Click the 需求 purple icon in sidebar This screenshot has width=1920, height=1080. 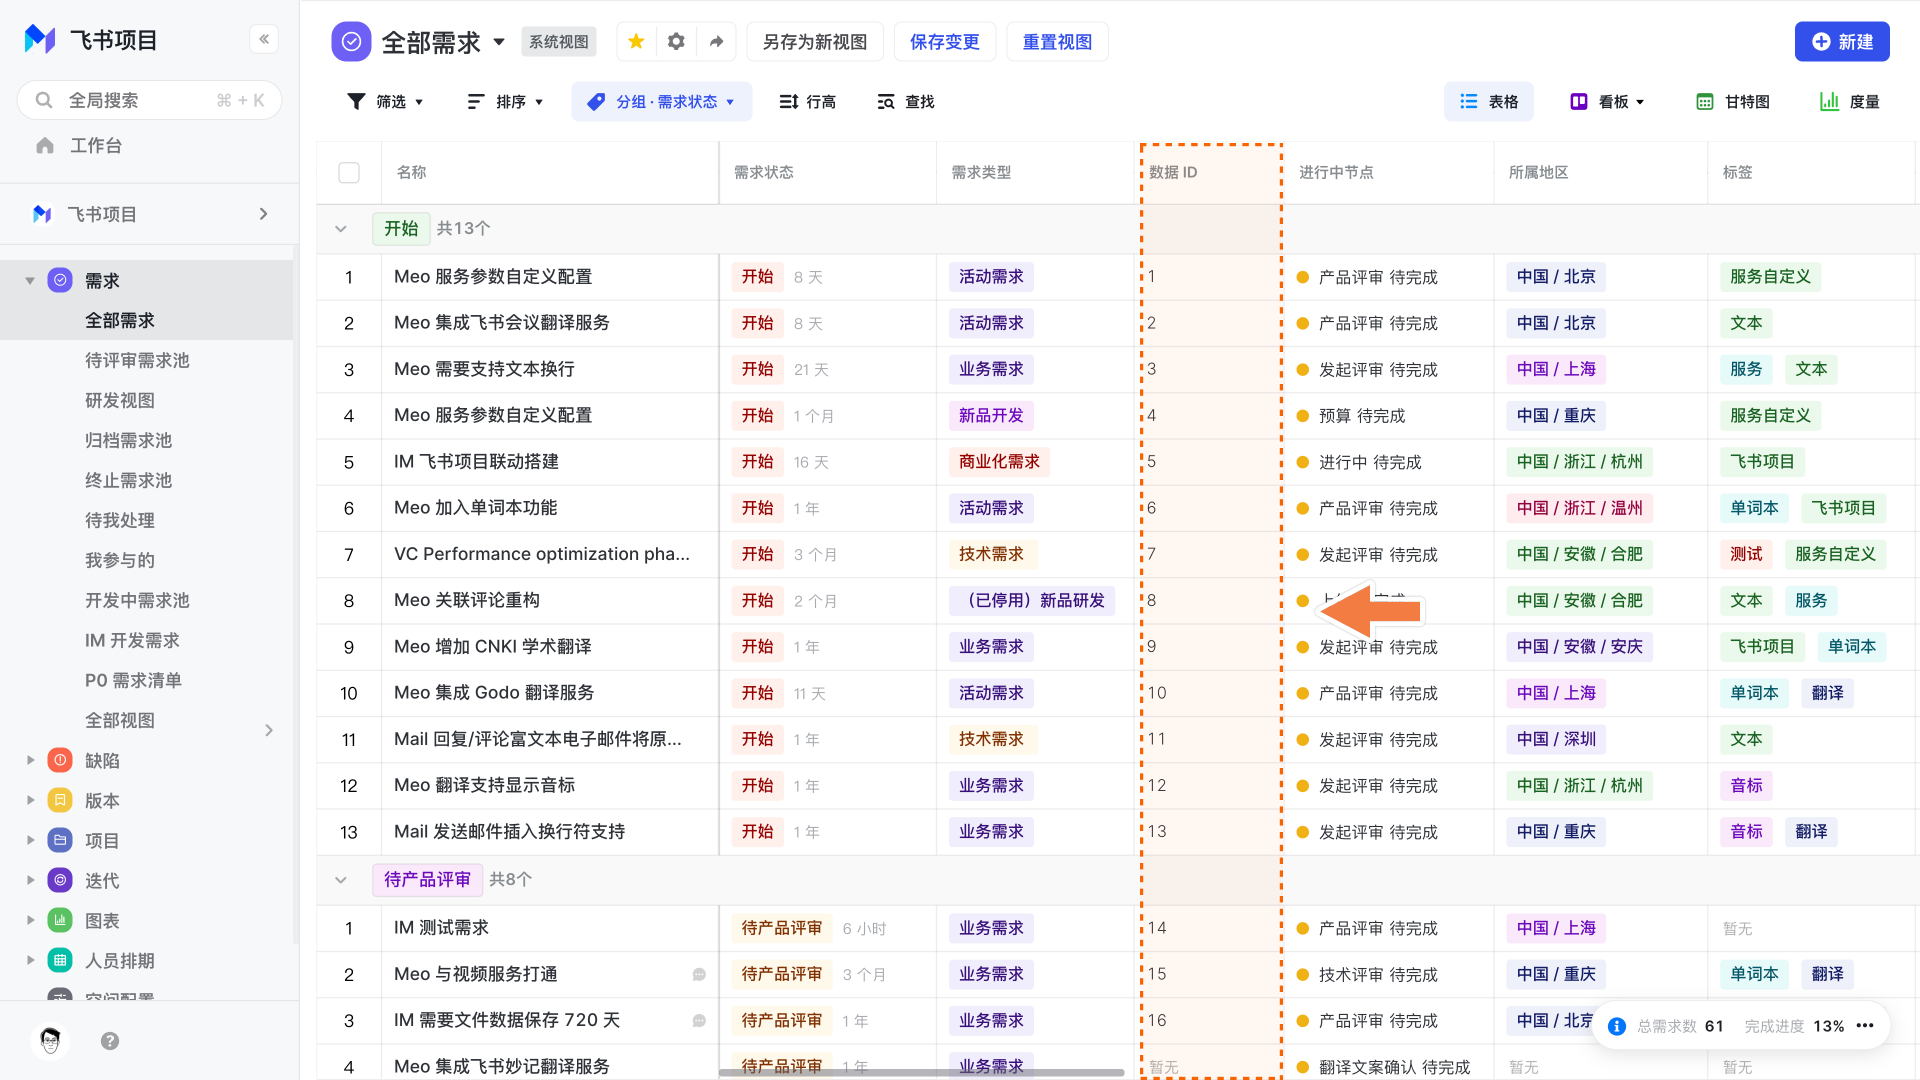[60, 281]
